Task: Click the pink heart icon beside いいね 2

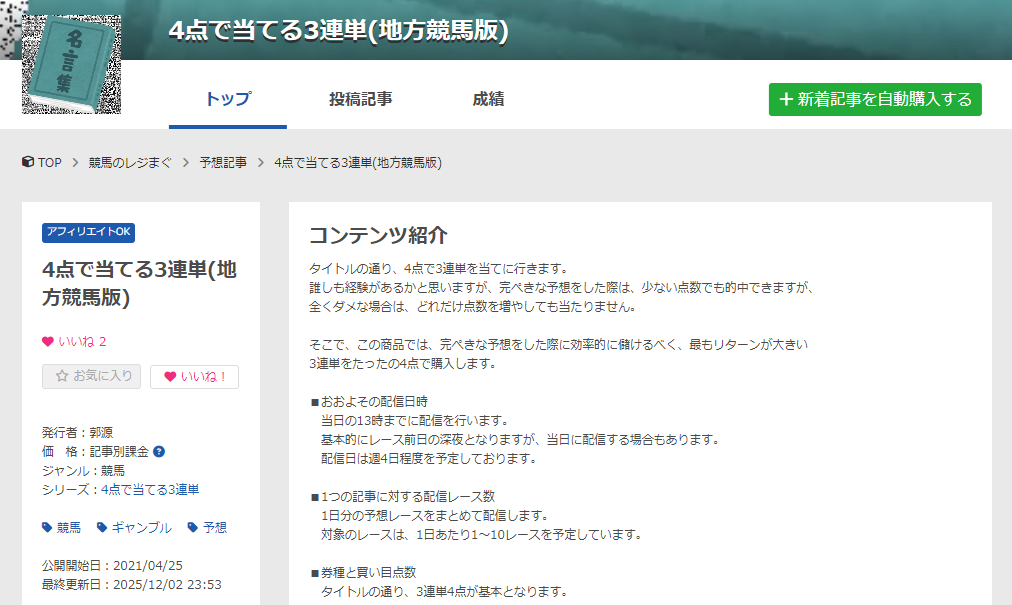Action: 48,342
